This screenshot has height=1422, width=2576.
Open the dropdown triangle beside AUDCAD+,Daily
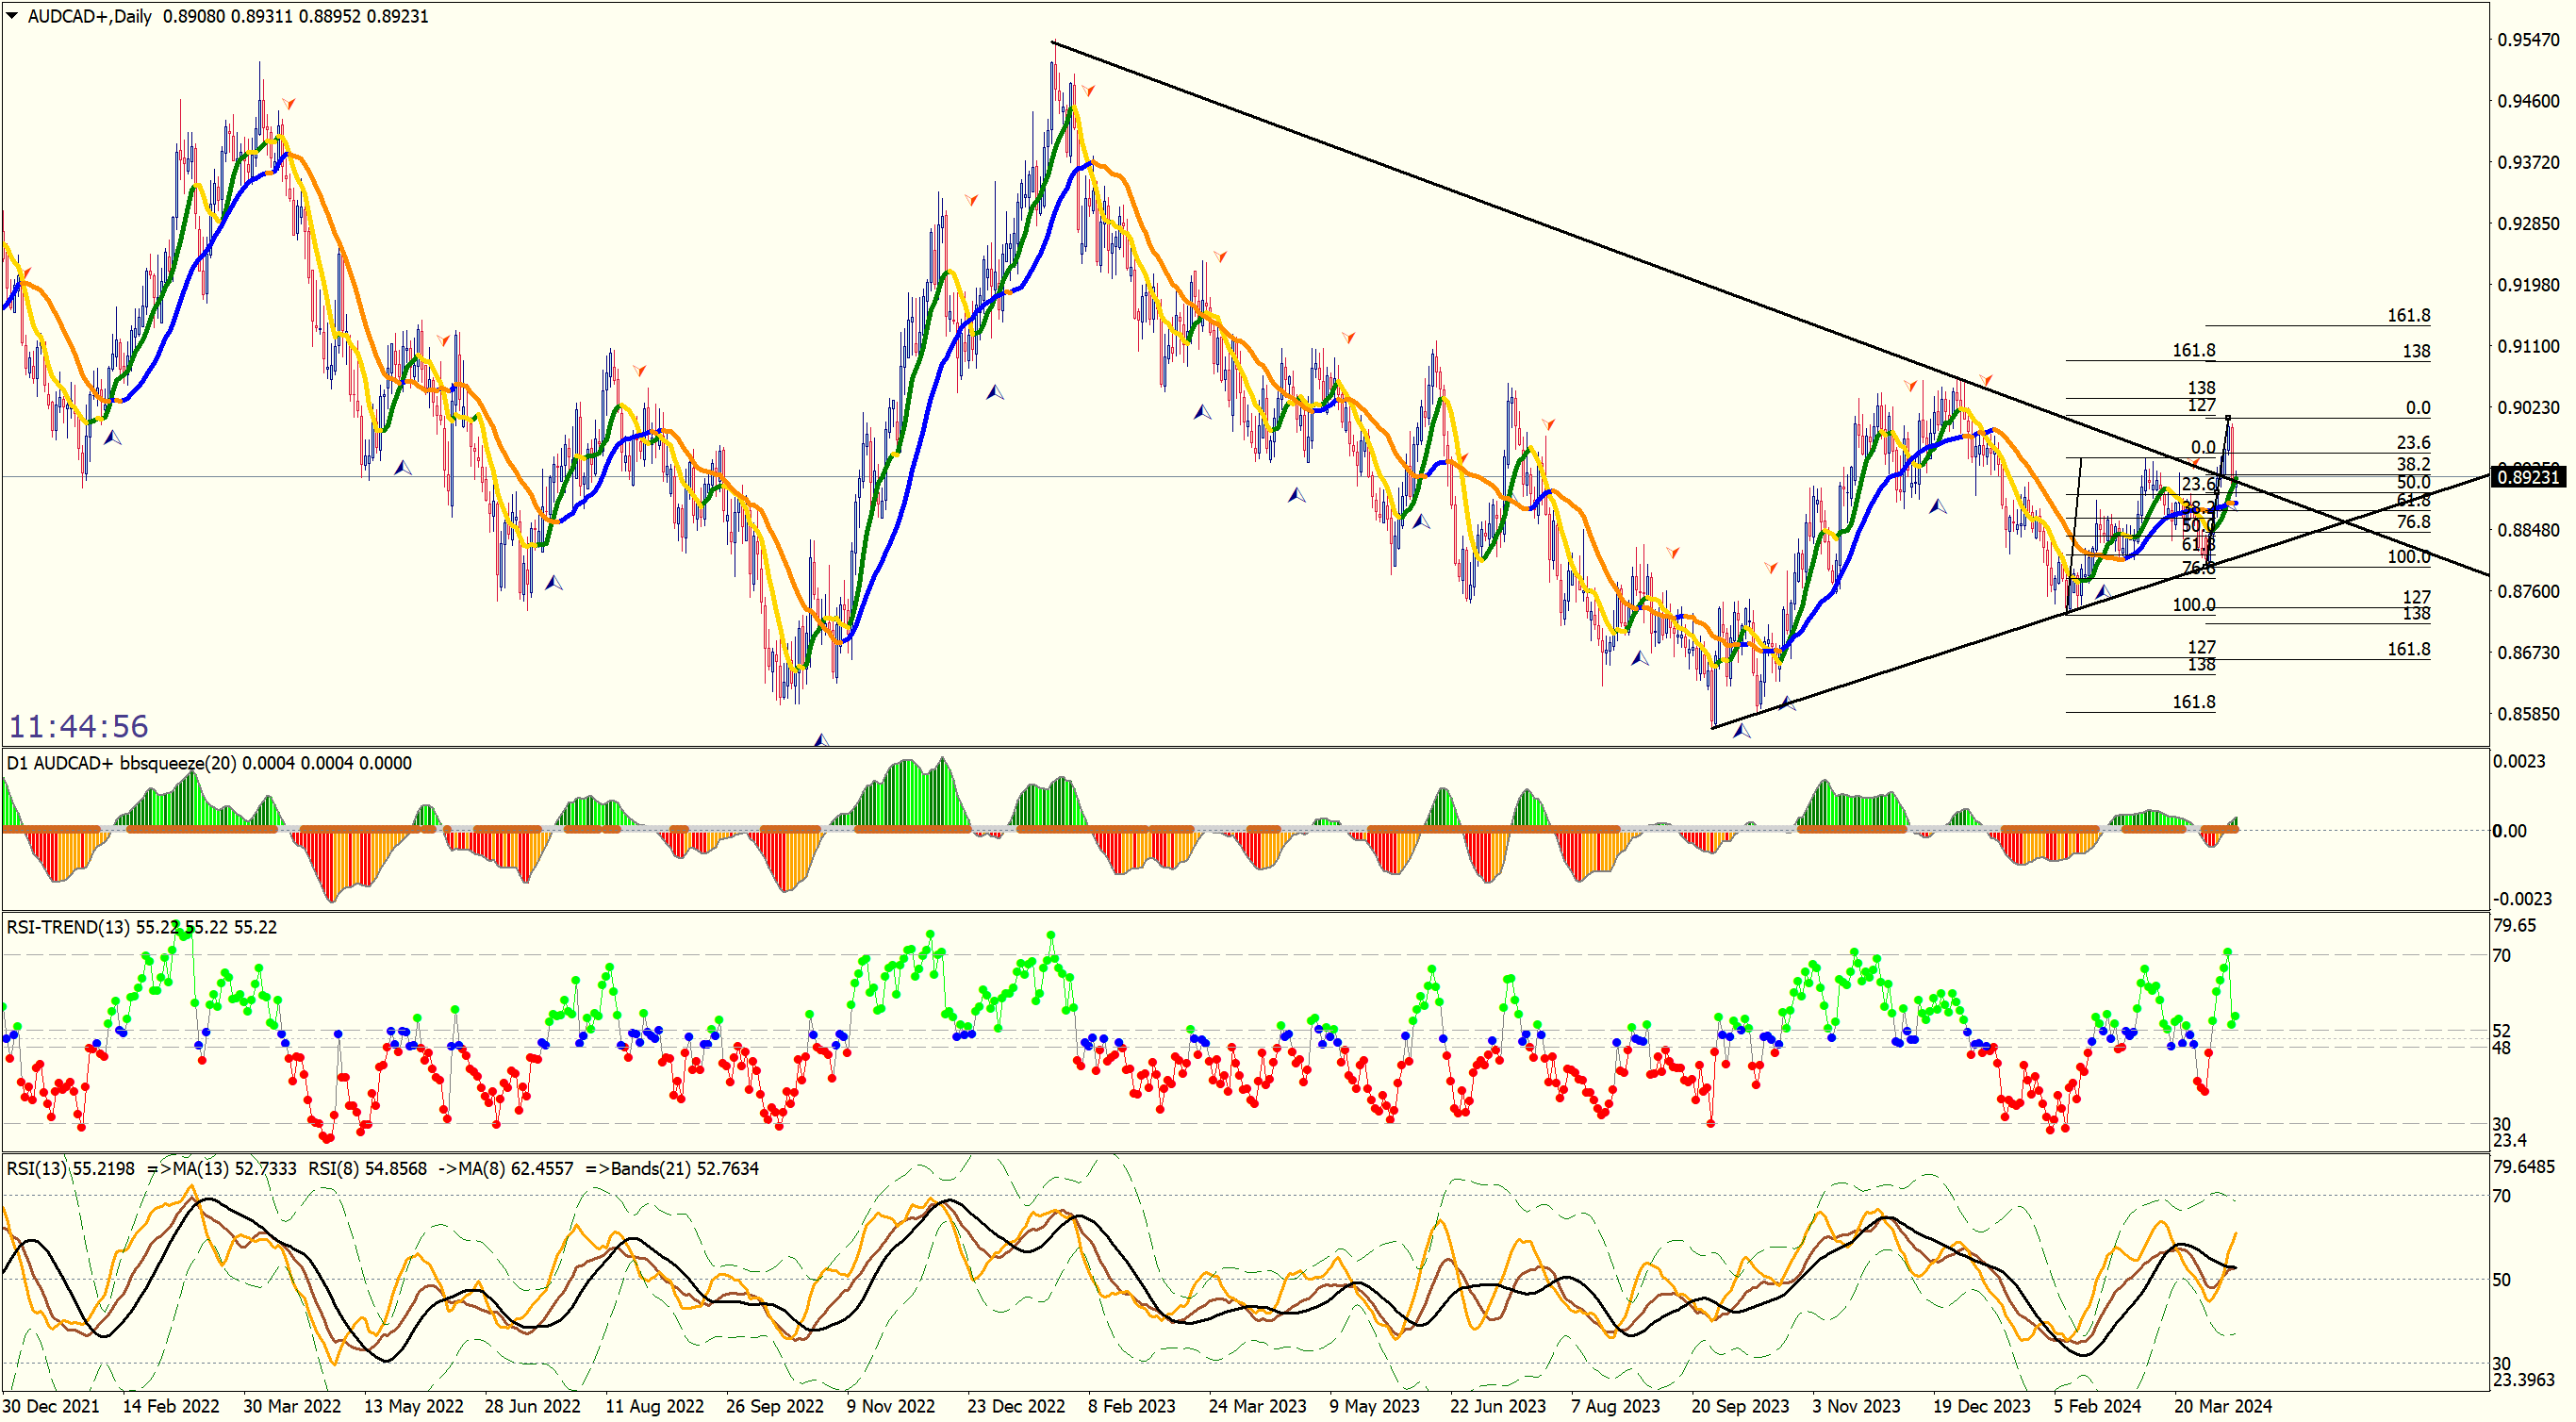[12, 16]
